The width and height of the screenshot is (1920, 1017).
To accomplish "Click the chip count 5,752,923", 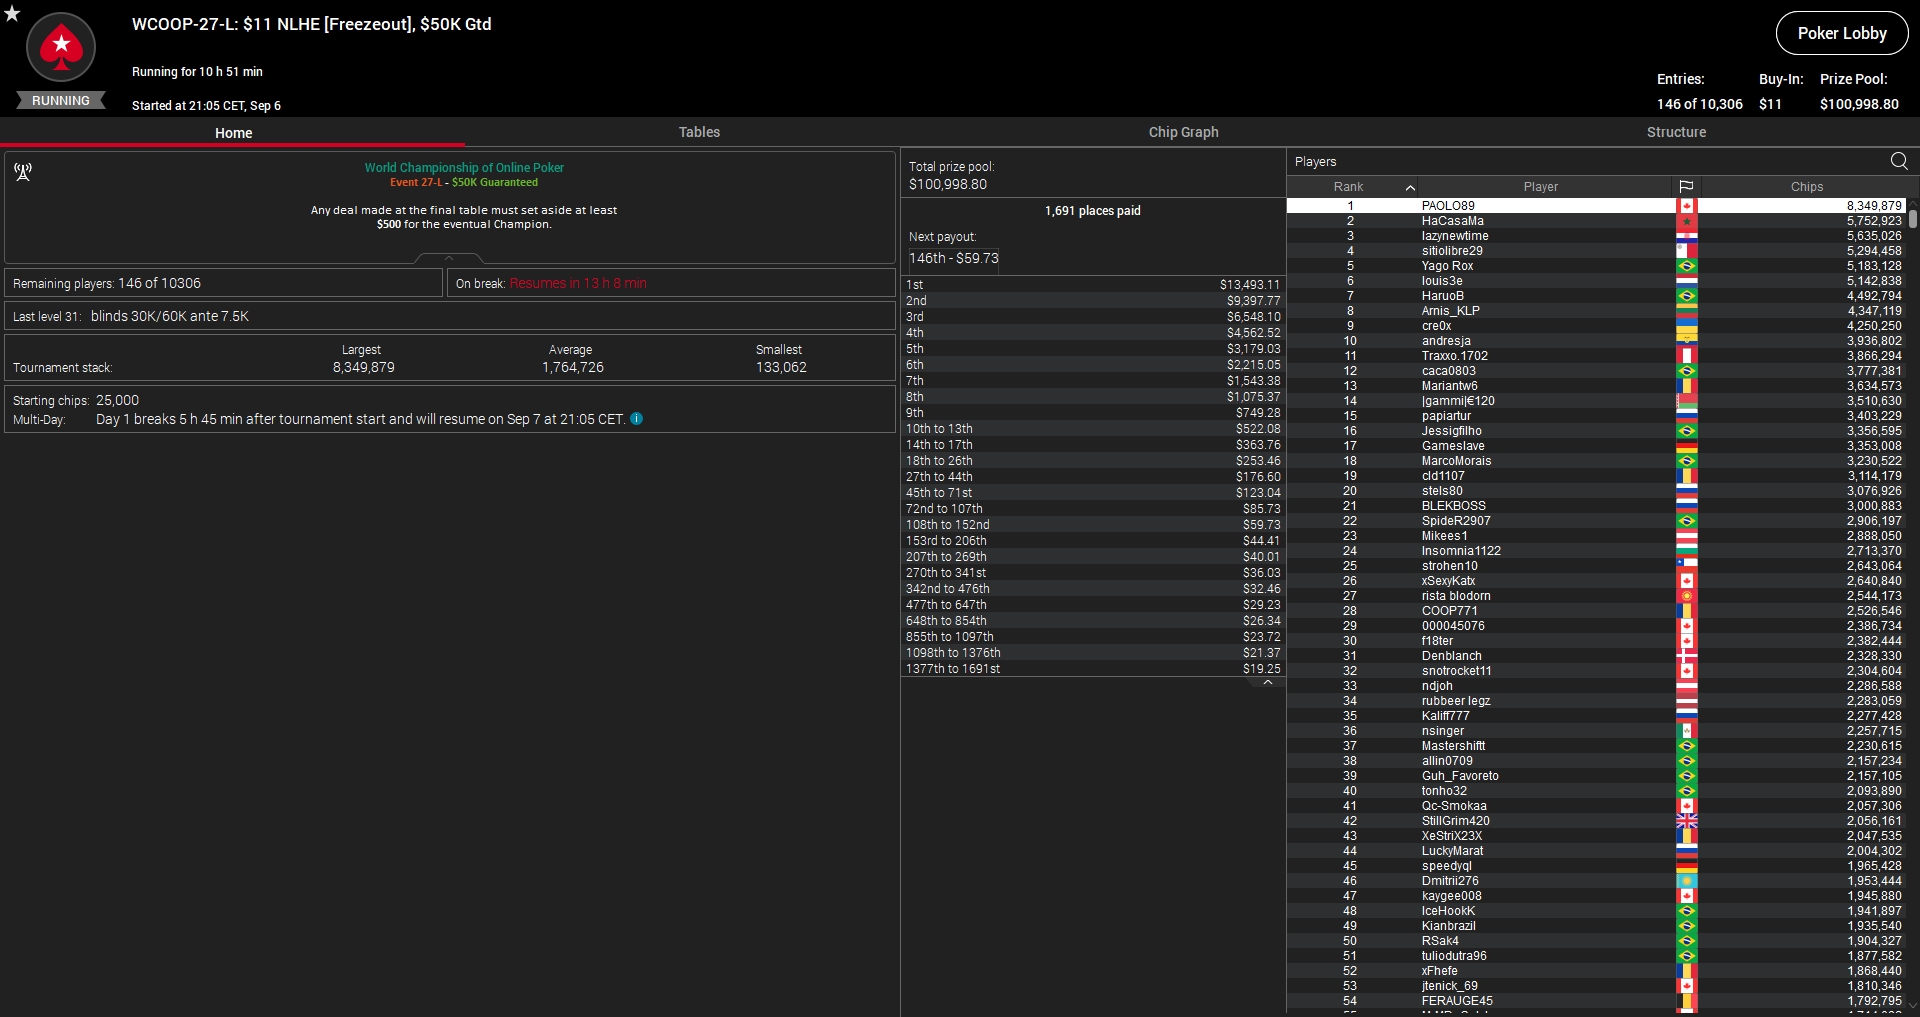I will (1874, 221).
